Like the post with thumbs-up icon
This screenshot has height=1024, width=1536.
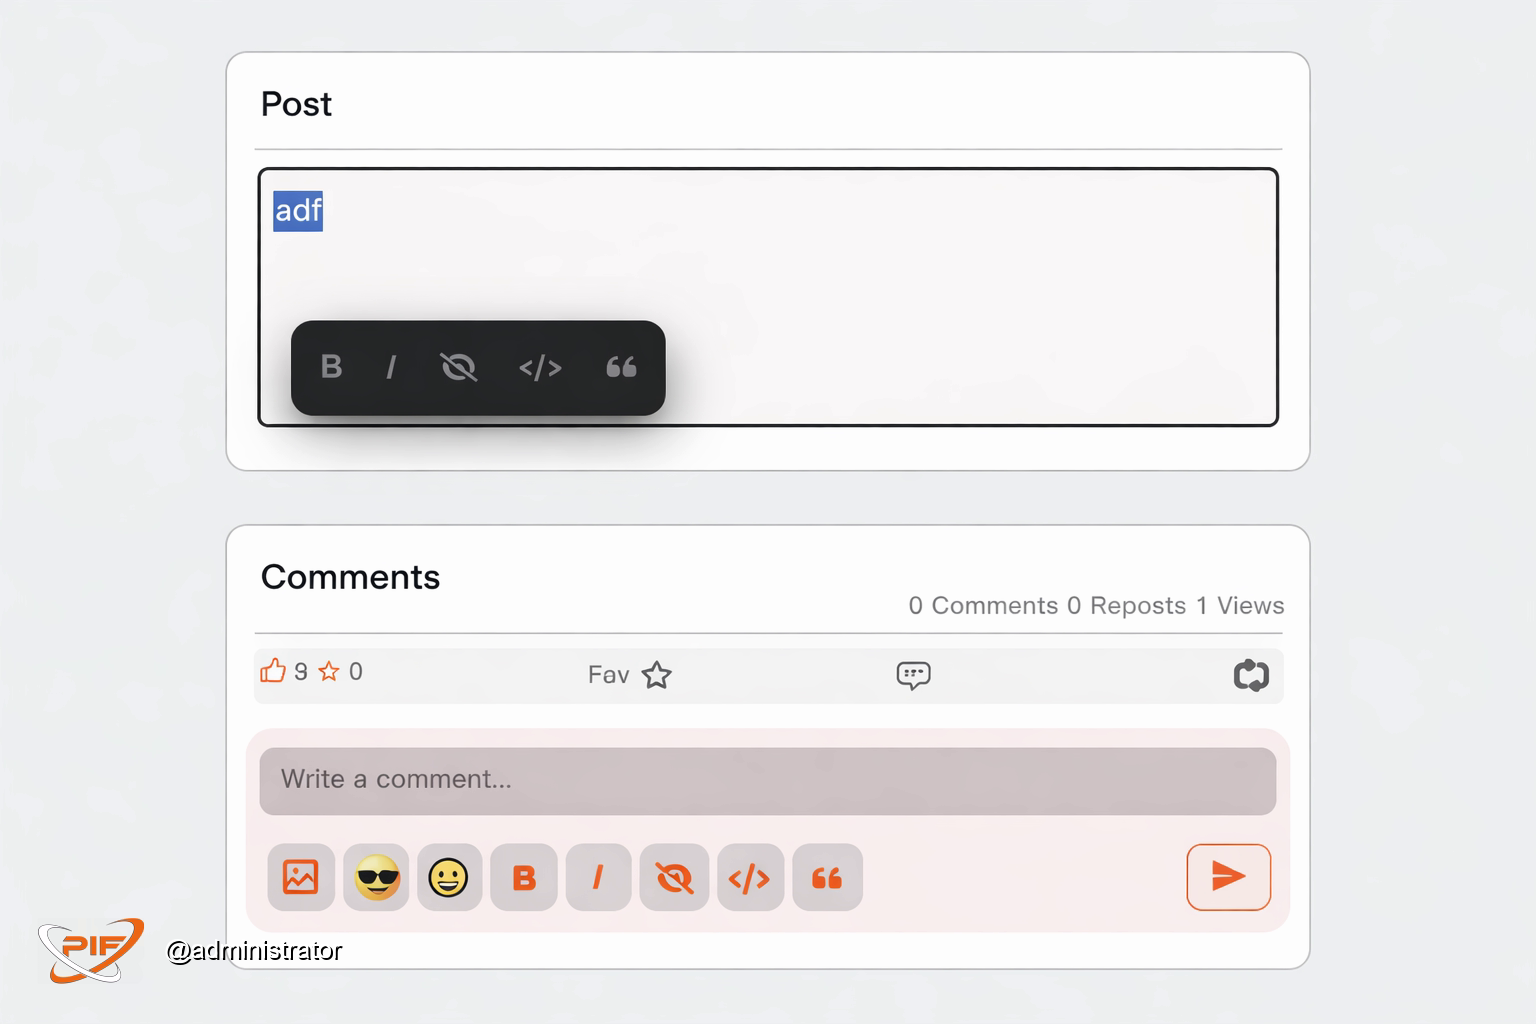click(x=273, y=671)
